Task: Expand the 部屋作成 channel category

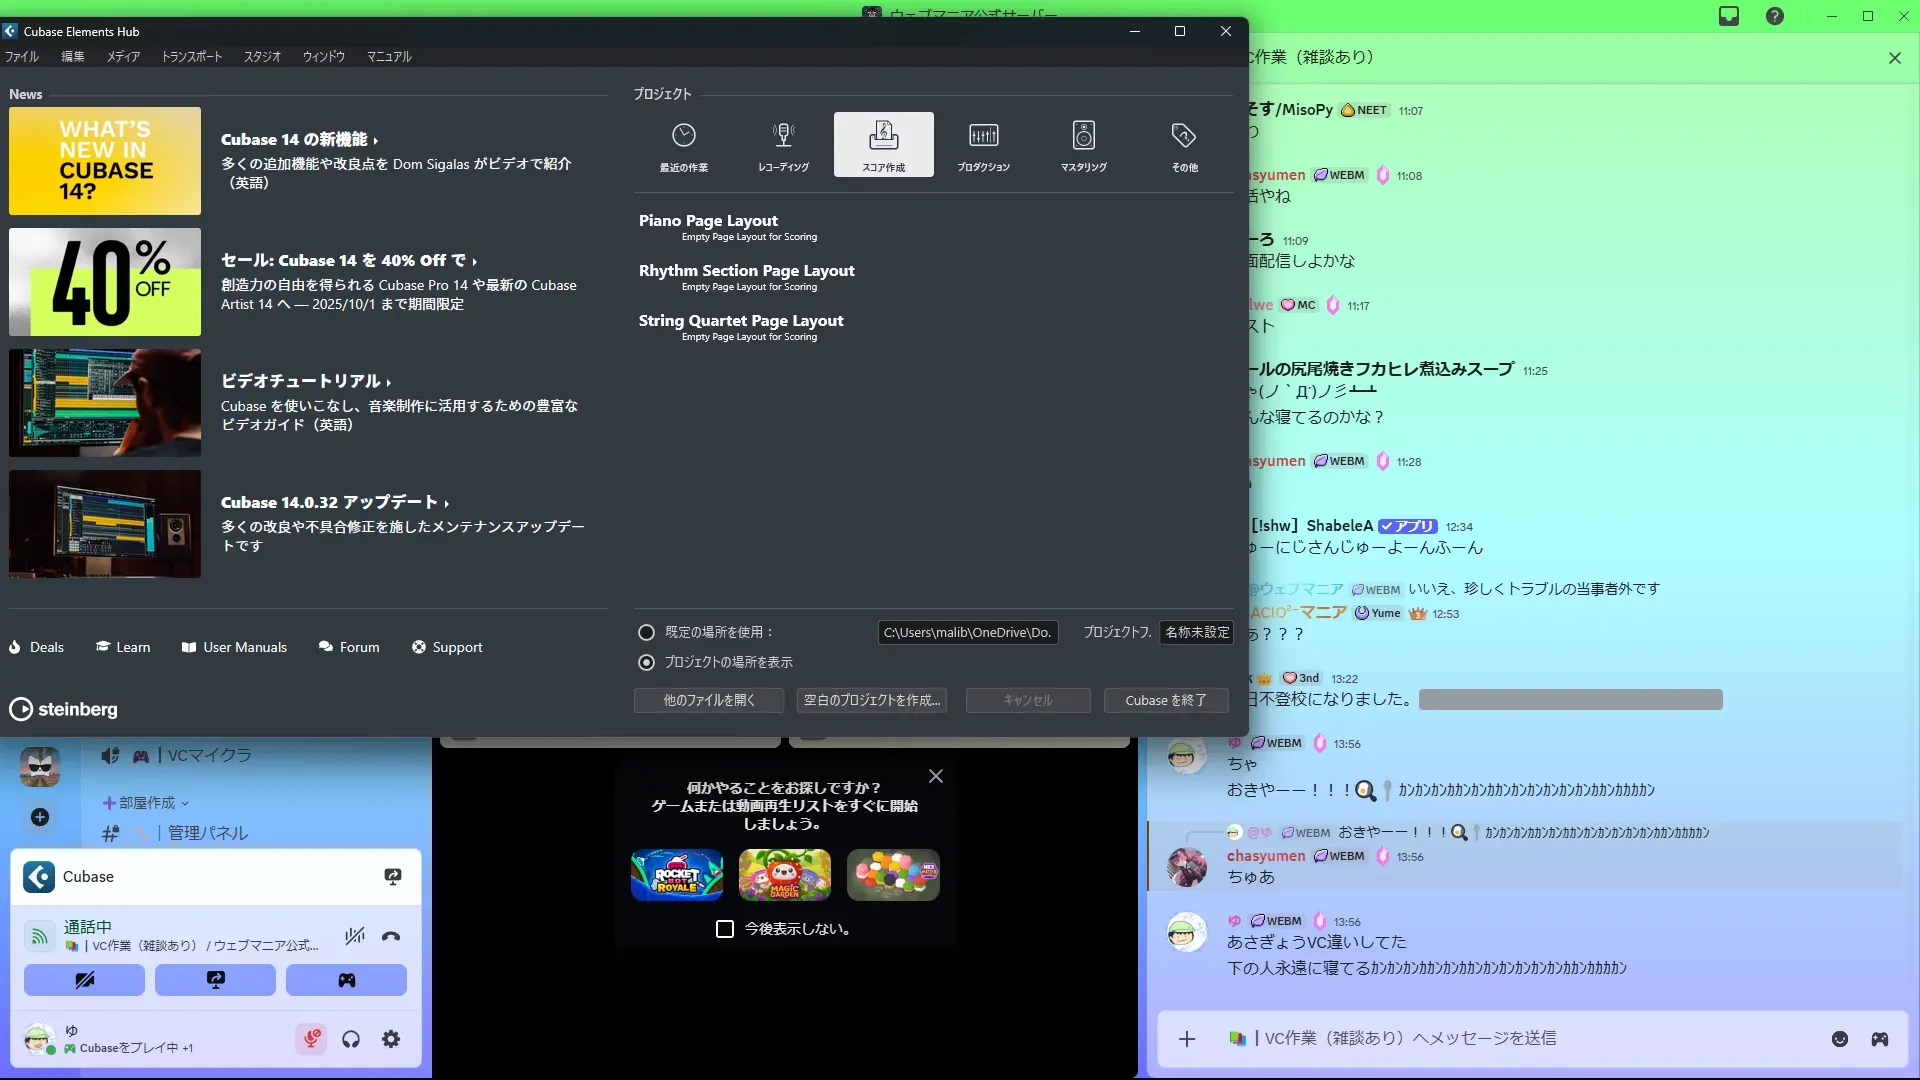Action: coord(147,803)
